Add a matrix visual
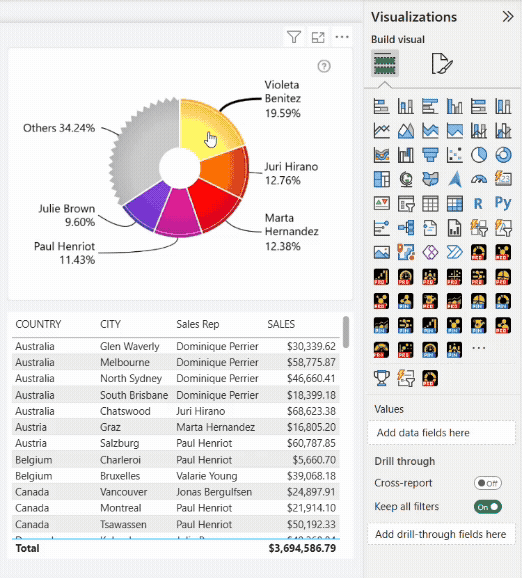Image resolution: width=522 pixels, height=578 pixels. [454, 203]
